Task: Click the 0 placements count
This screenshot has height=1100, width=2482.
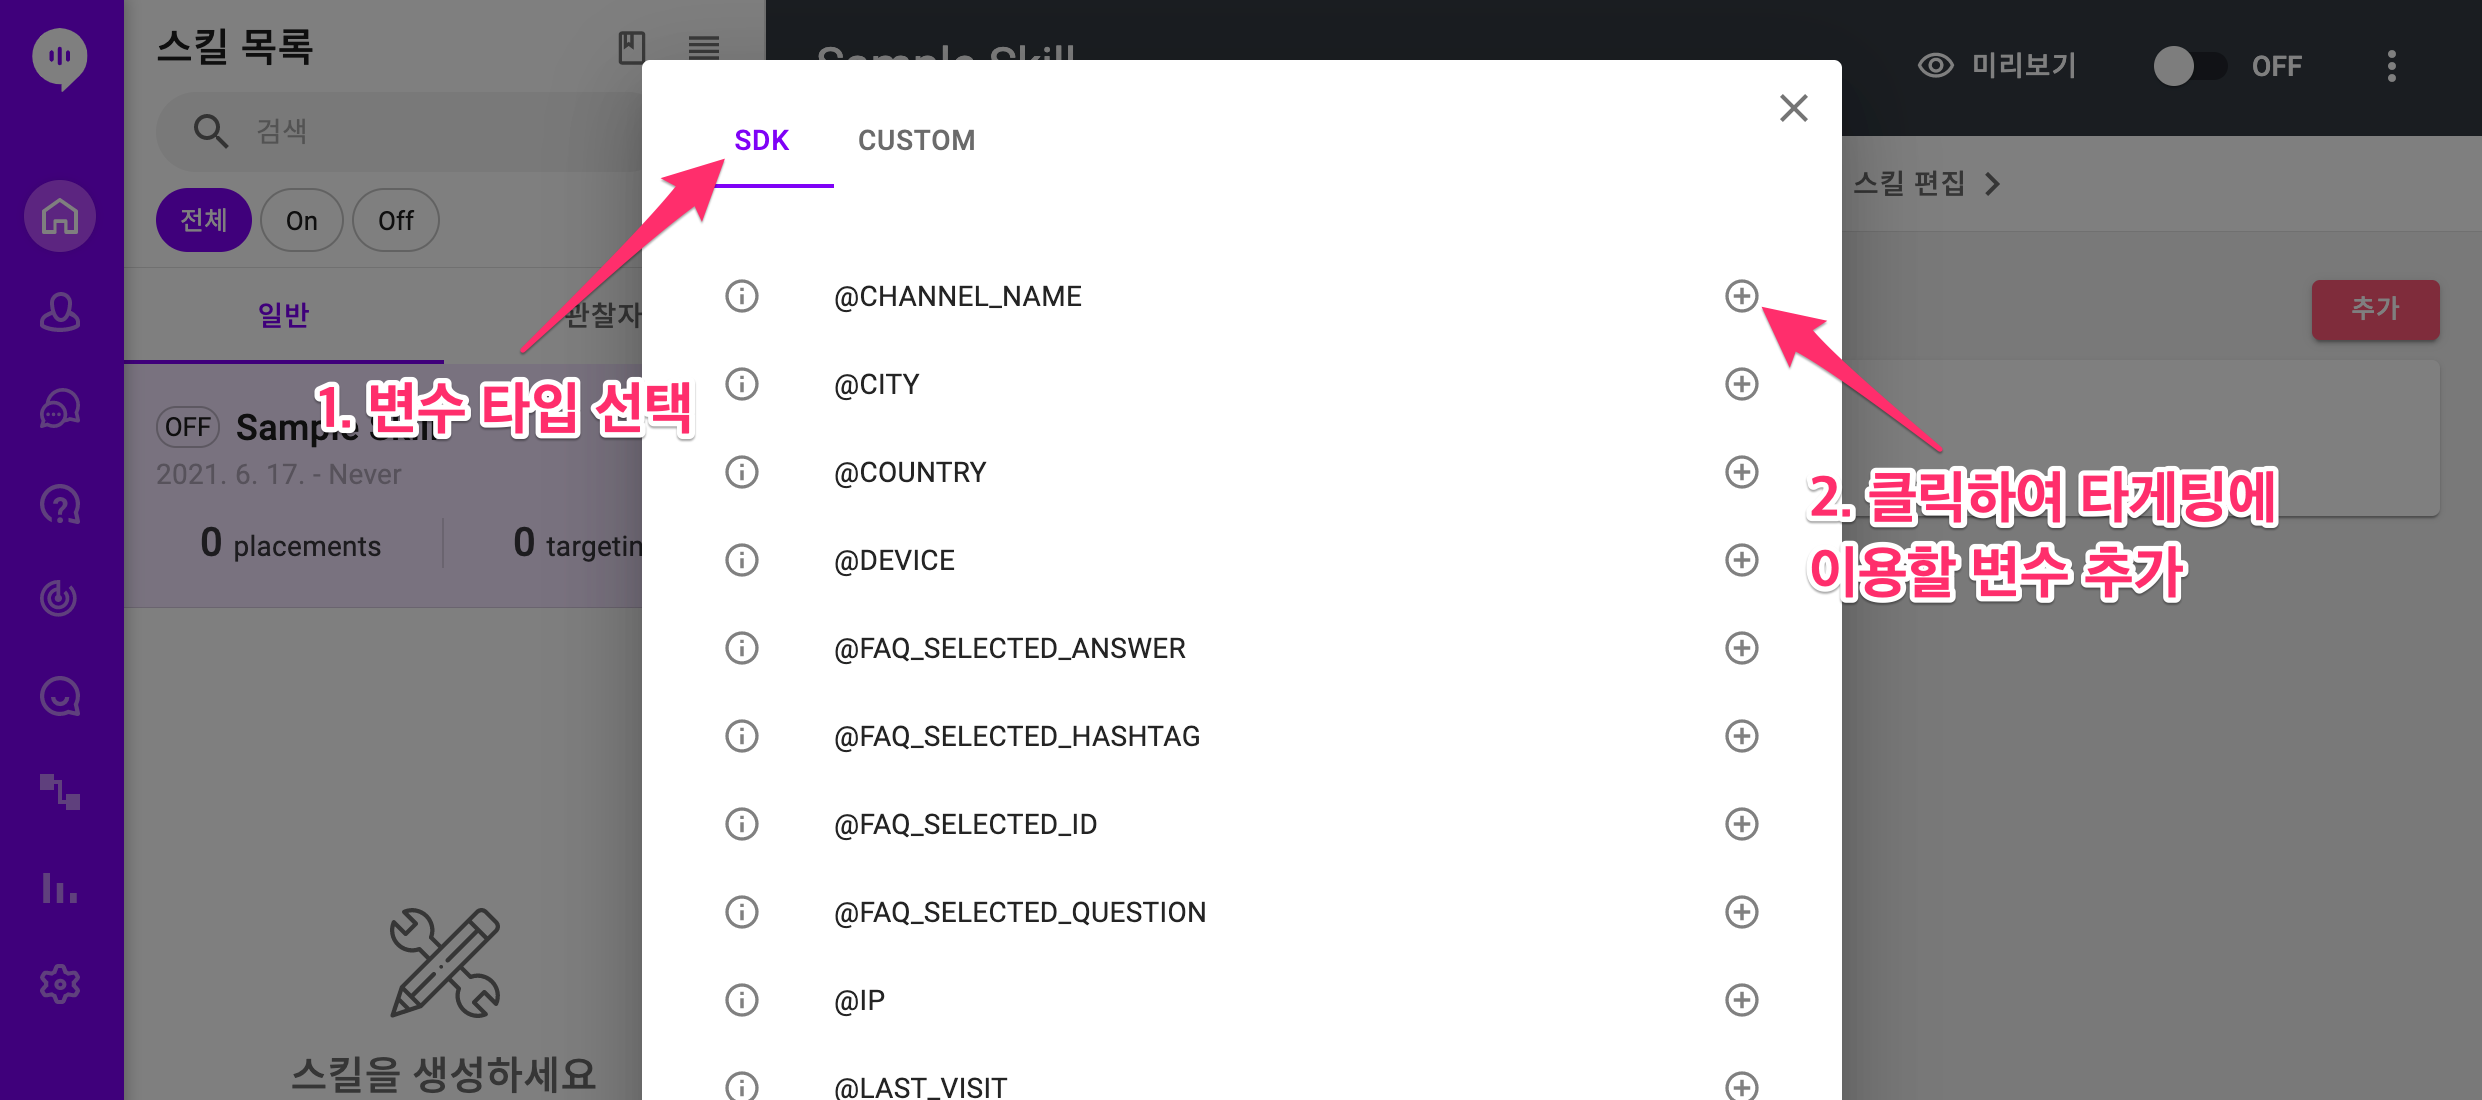Action: pos(291,544)
